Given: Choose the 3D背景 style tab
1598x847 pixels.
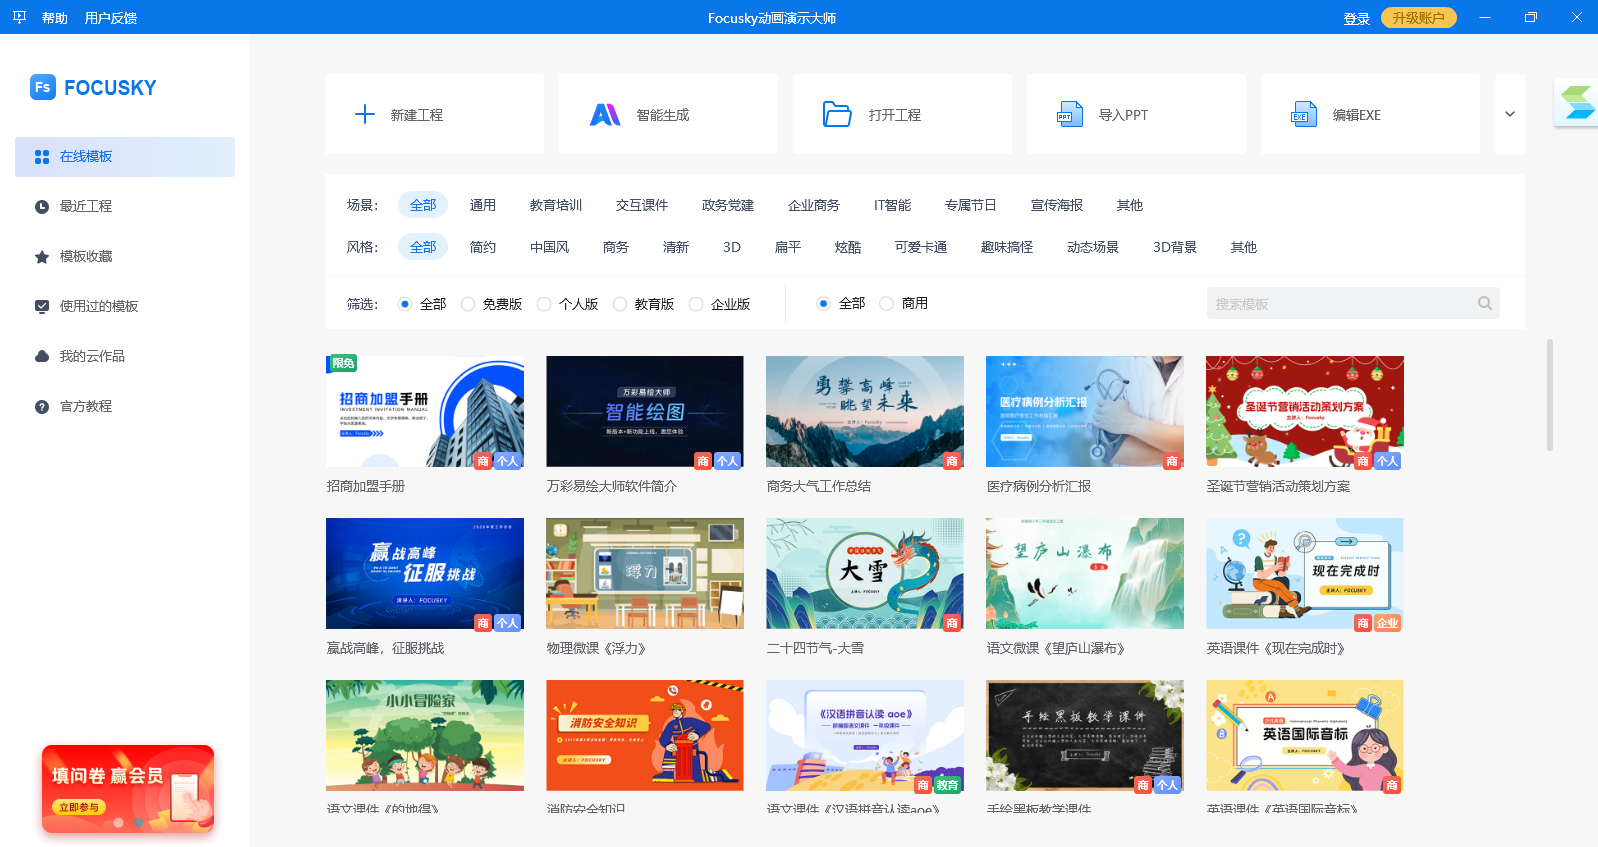Looking at the screenshot, I should click(1174, 247).
